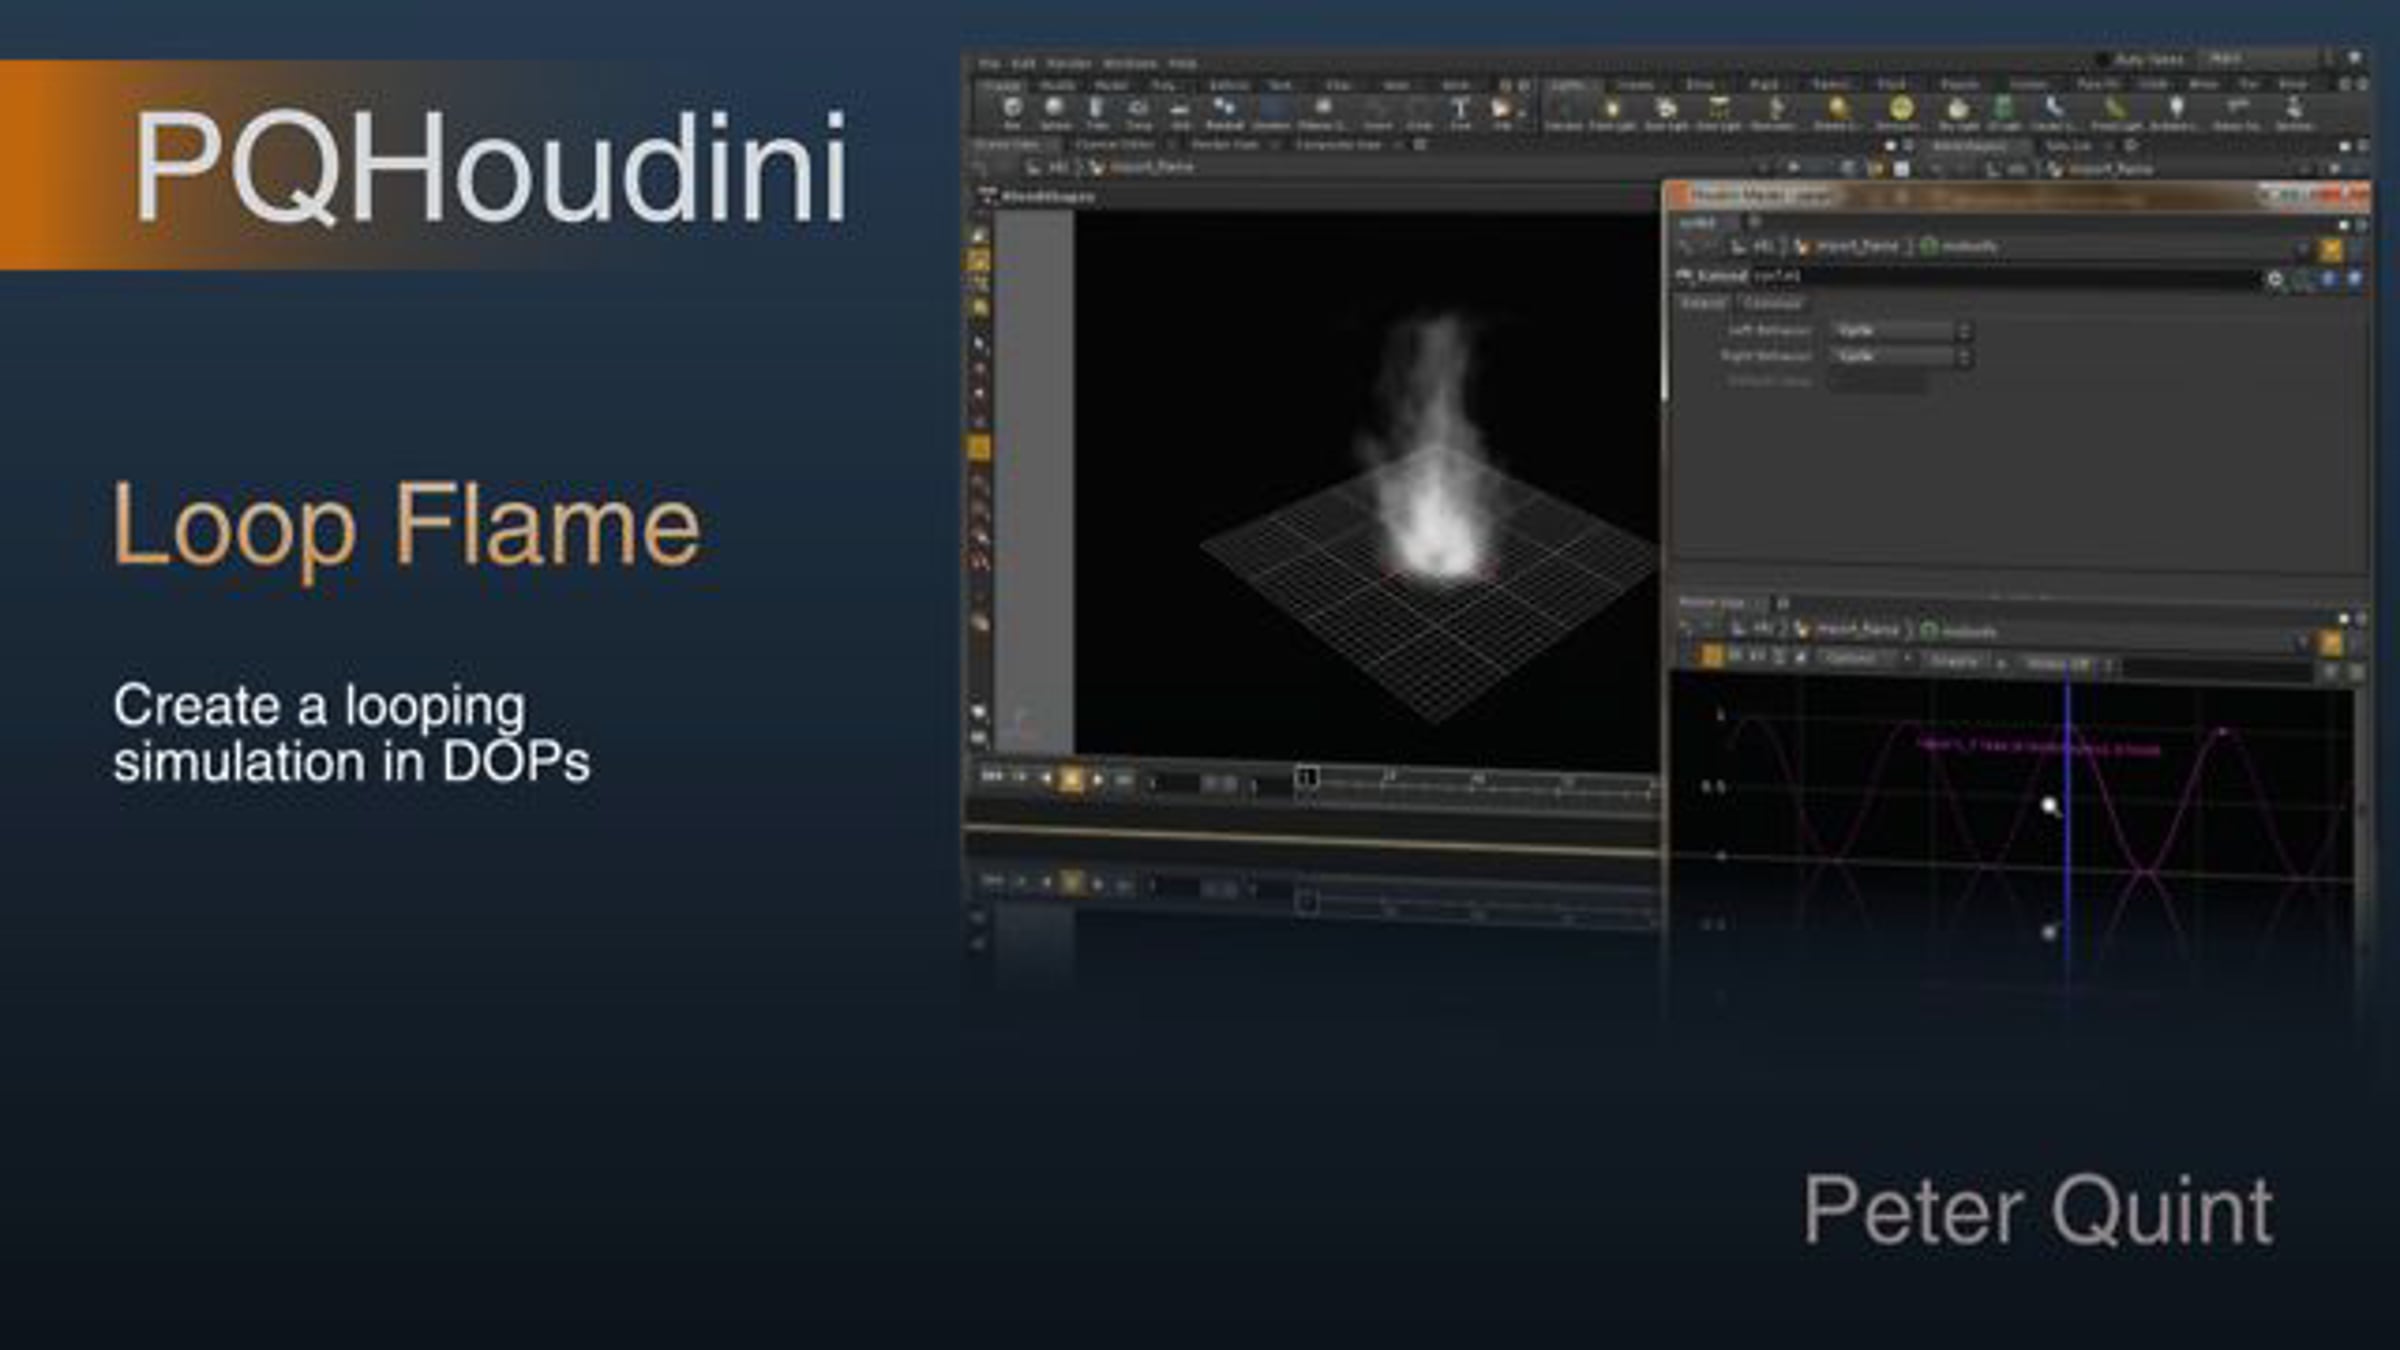This screenshot has width=2400, height=1350.
Task: Add a Spot Light from the shelf
Action: [1666, 112]
